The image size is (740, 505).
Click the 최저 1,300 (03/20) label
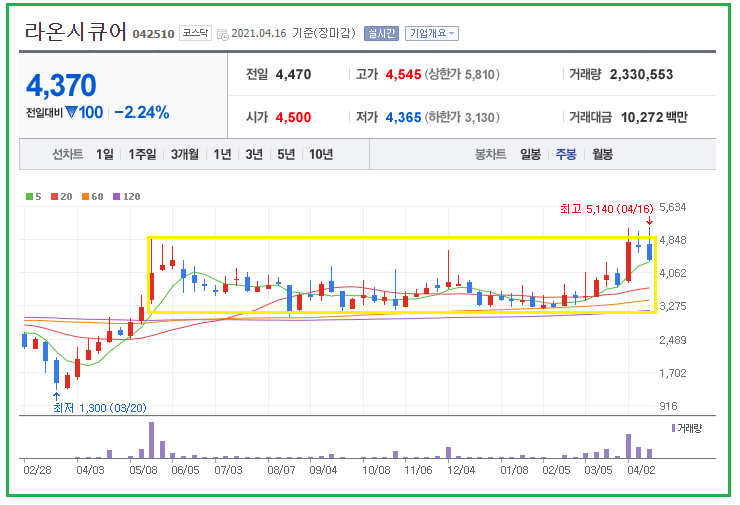(100, 408)
